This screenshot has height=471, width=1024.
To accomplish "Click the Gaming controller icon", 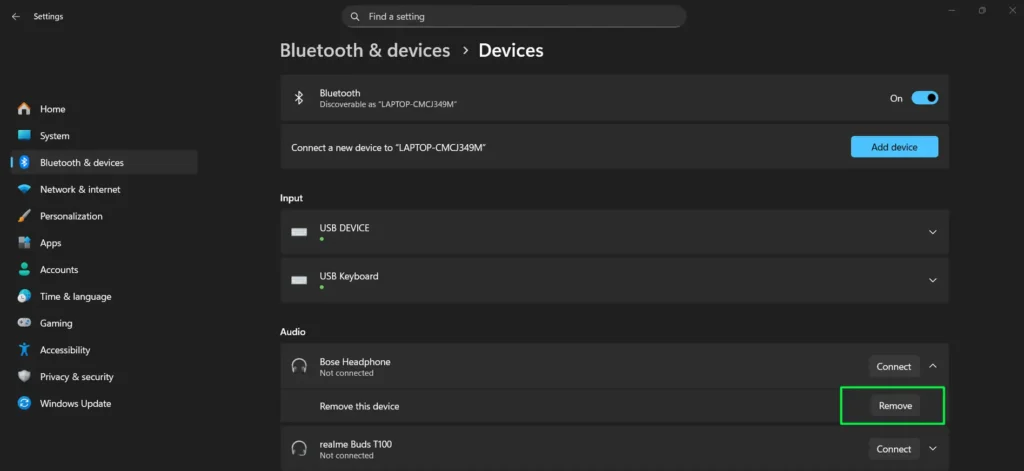I will click(24, 323).
